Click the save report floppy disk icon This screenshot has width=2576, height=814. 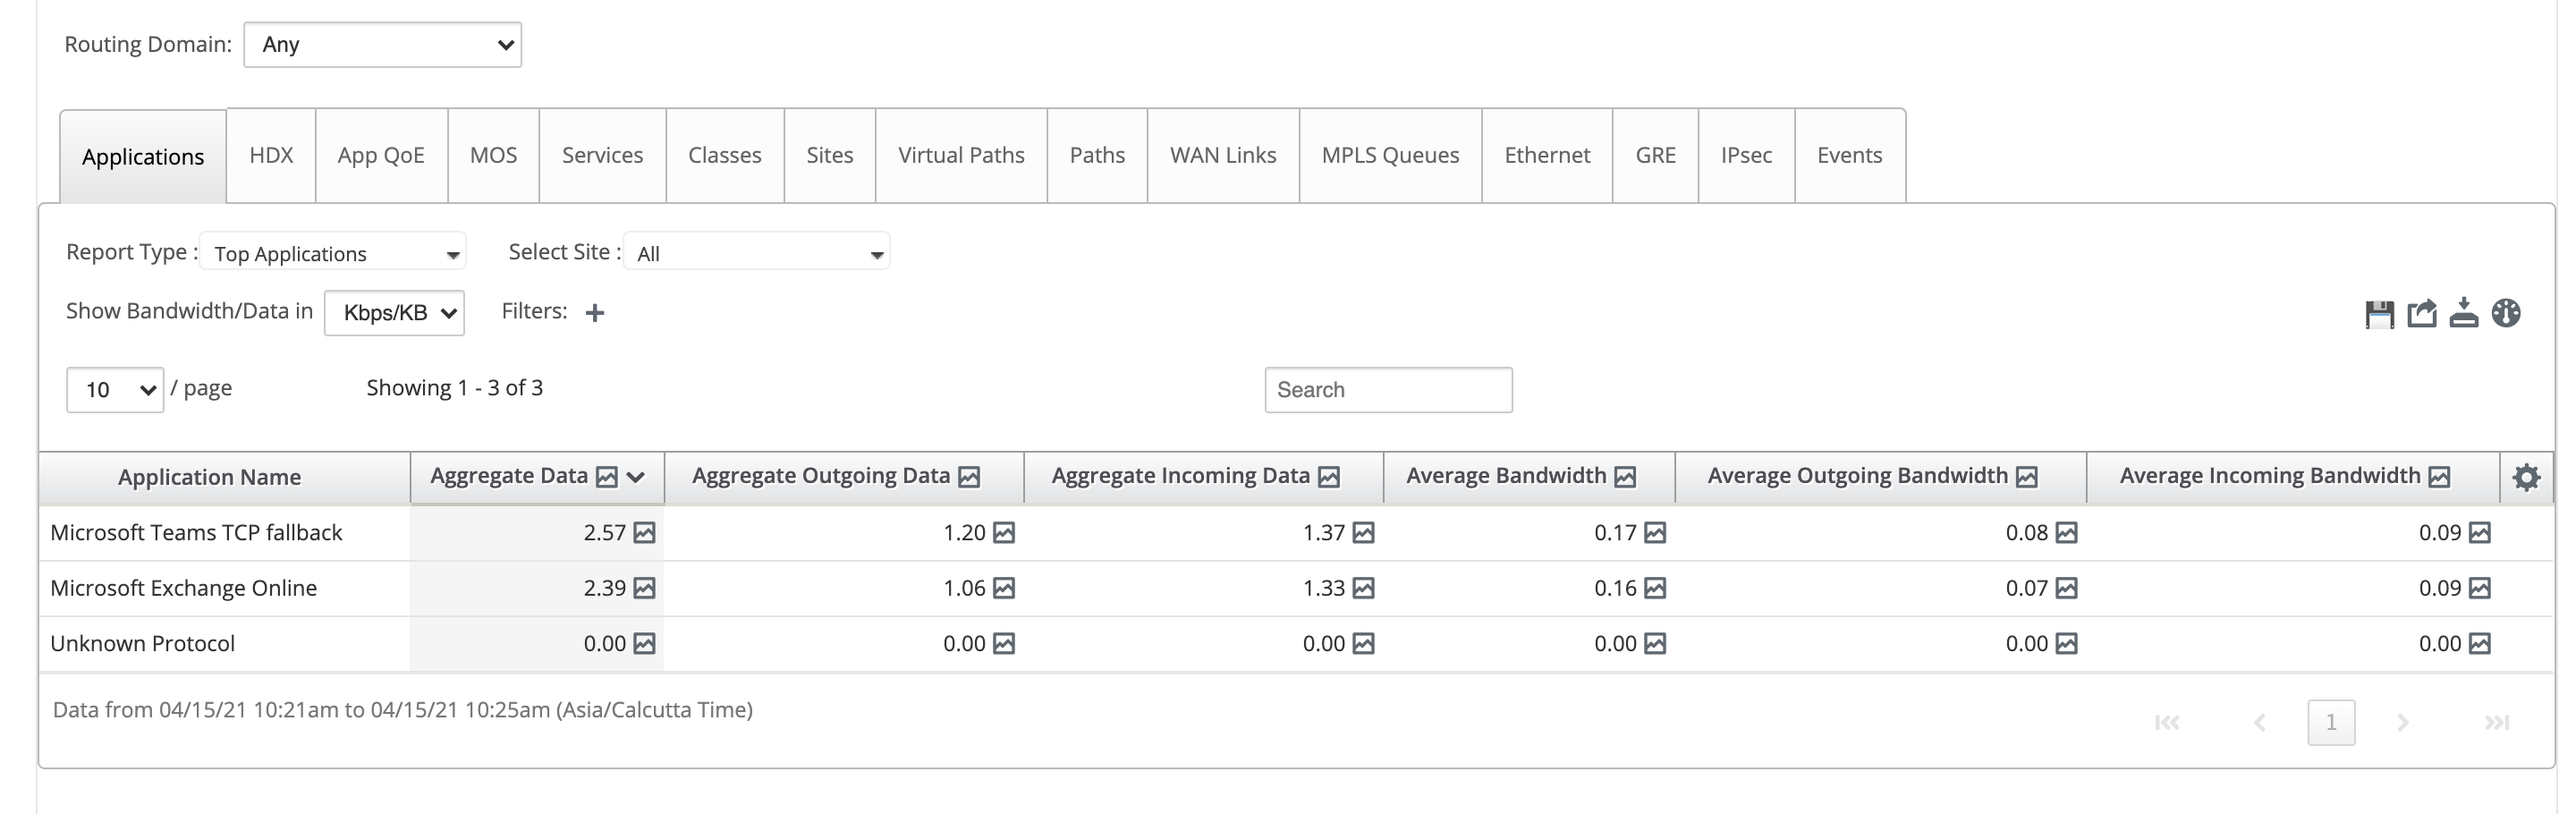[2379, 314]
